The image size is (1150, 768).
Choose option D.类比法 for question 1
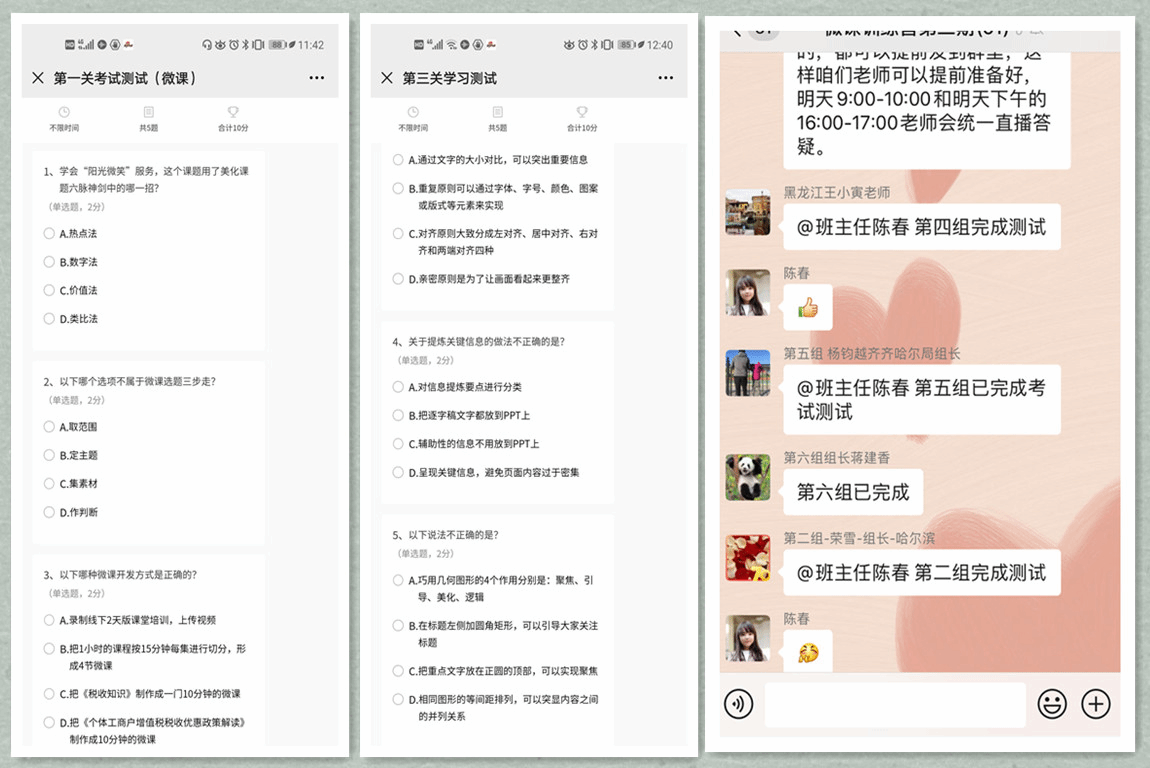[49, 319]
